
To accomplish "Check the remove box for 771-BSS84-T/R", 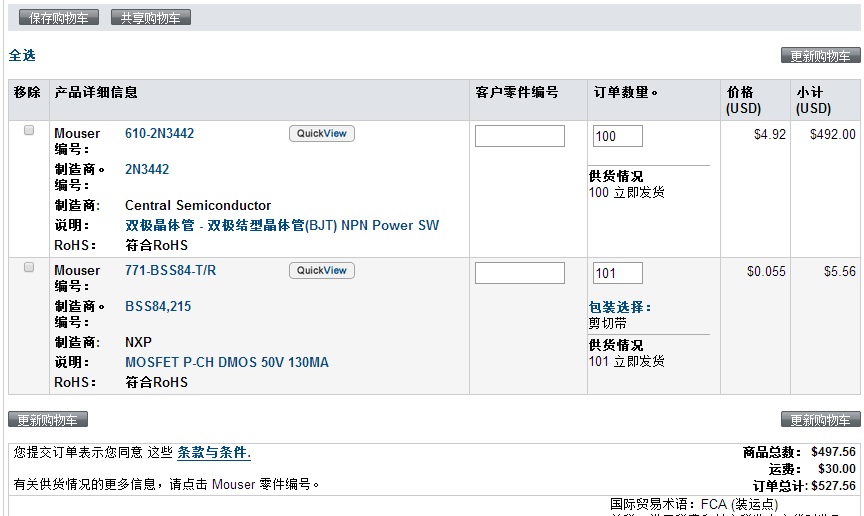I will click(29, 267).
